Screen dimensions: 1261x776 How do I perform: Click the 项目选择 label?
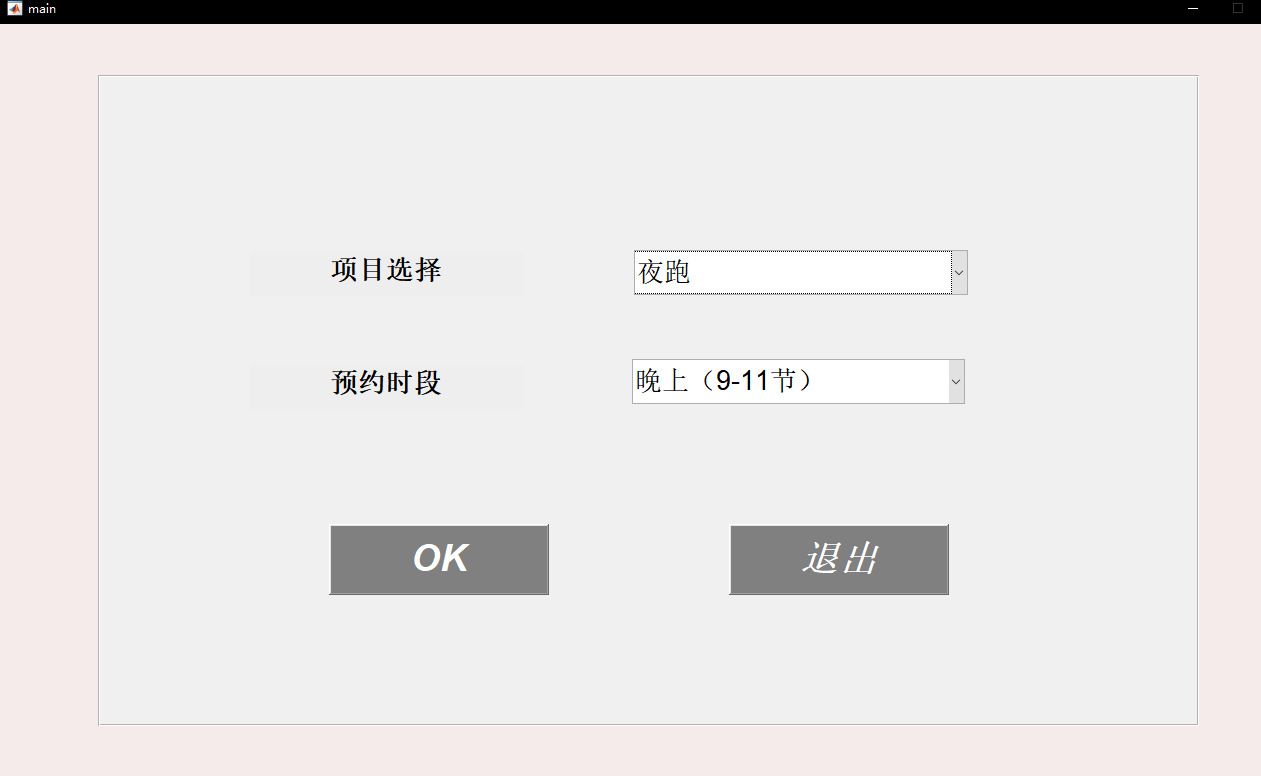click(x=386, y=270)
